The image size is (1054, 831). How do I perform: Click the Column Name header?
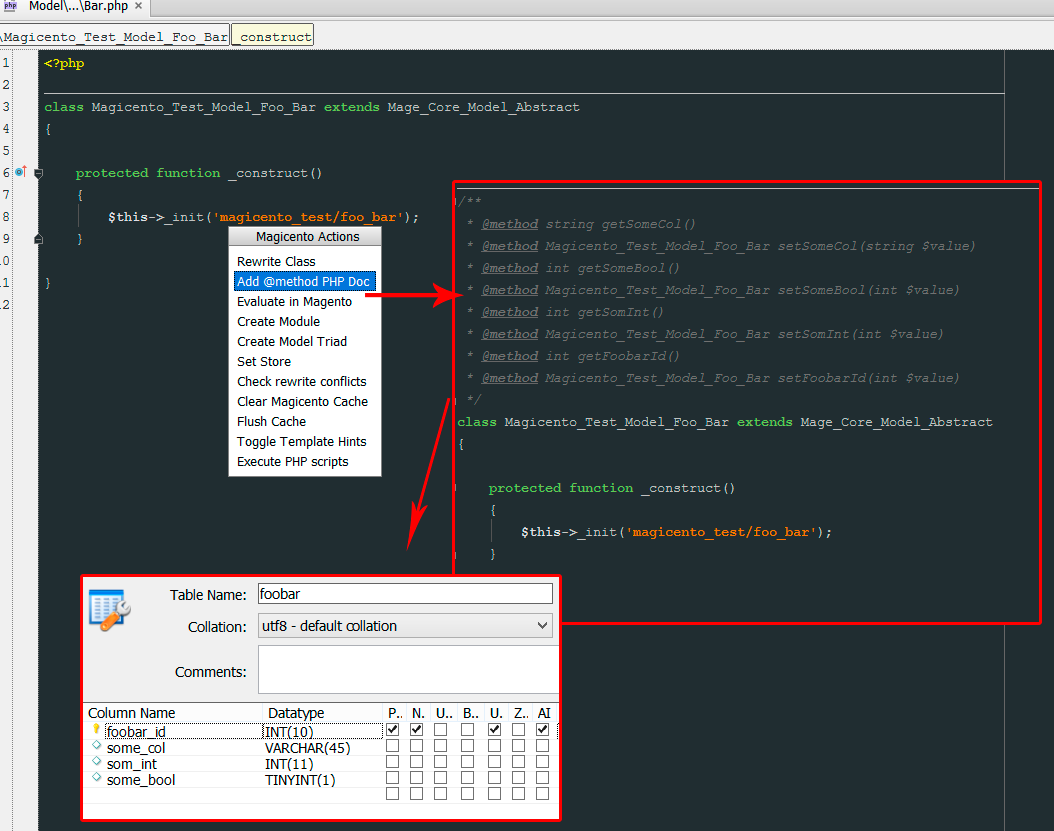173,713
